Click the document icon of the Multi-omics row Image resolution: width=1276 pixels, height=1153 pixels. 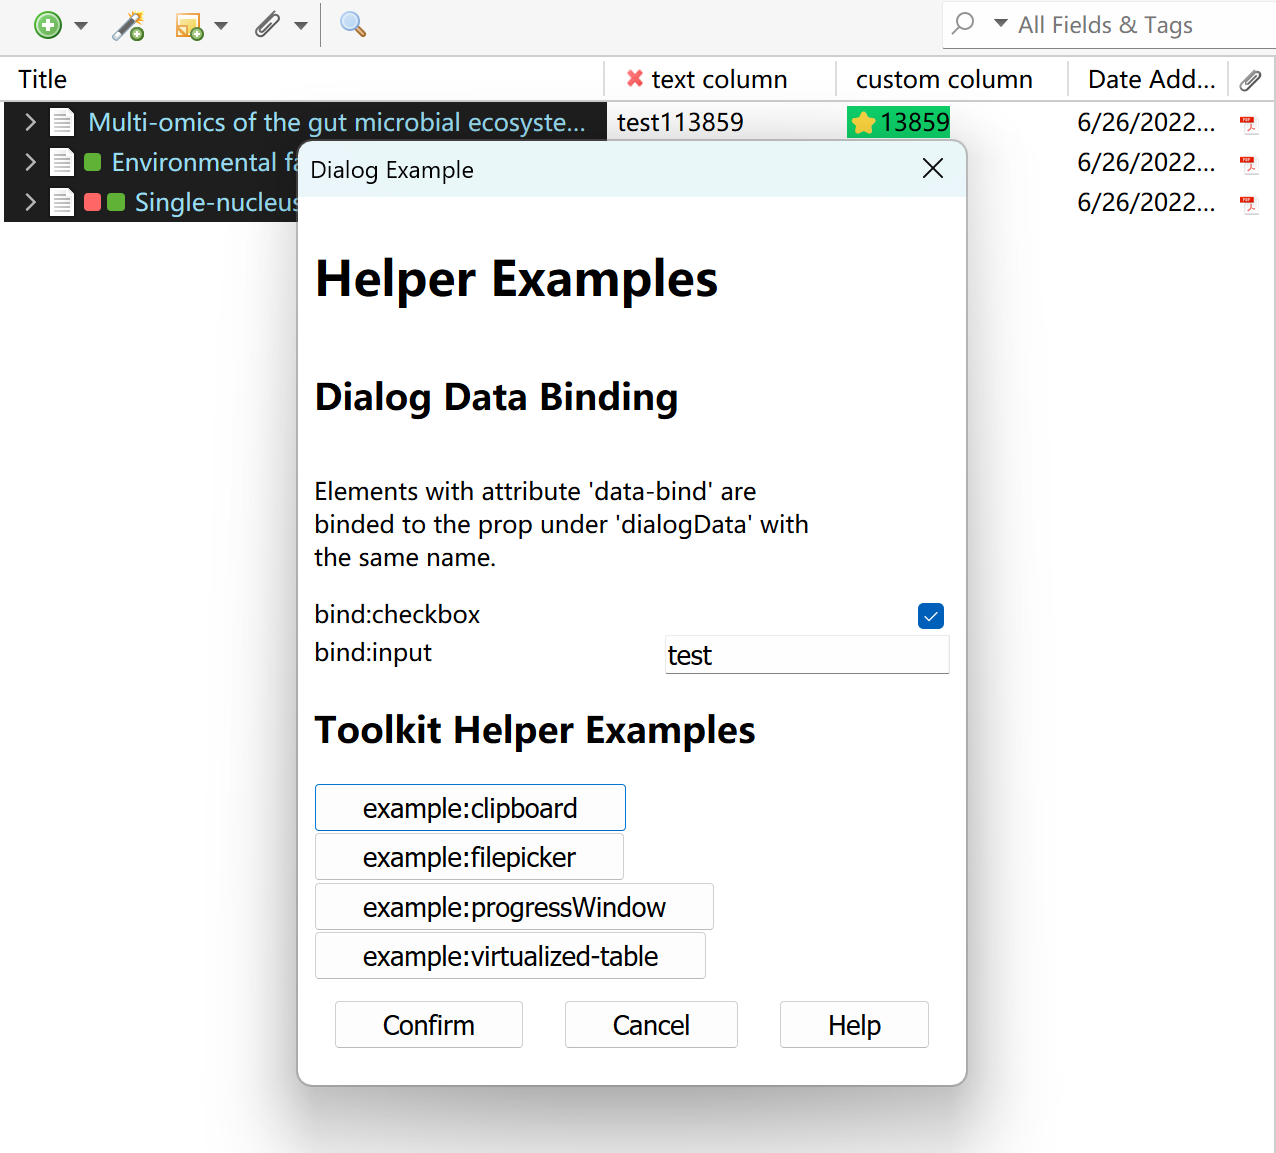pyautogui.click(x=62, y=122)
